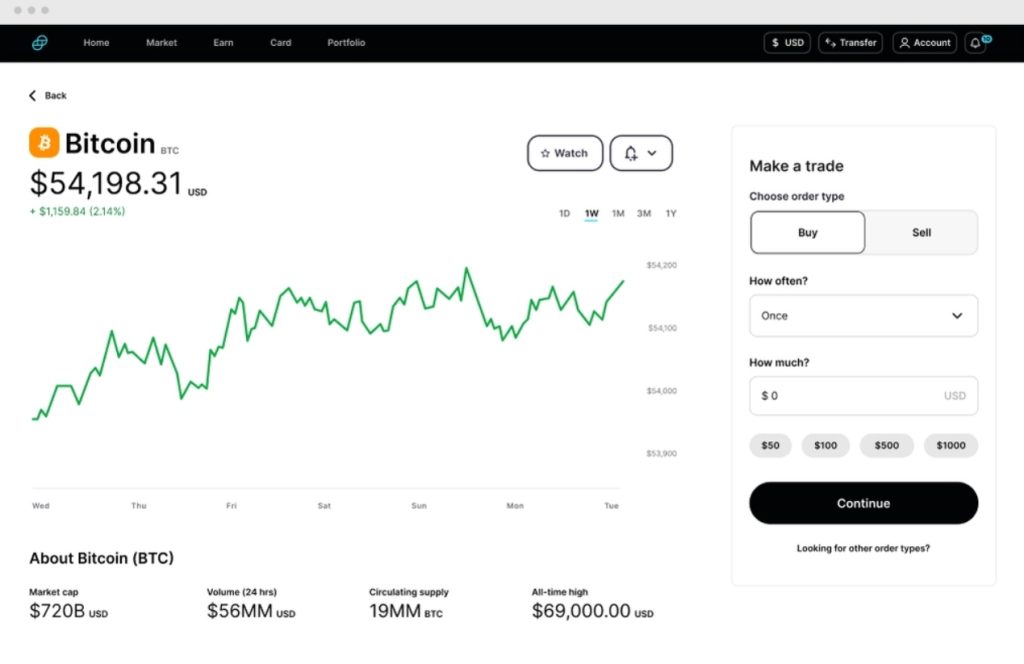Screen dimensions: 1024x664
Task: Select the Buy order type
Action: (x=807, y=232)
